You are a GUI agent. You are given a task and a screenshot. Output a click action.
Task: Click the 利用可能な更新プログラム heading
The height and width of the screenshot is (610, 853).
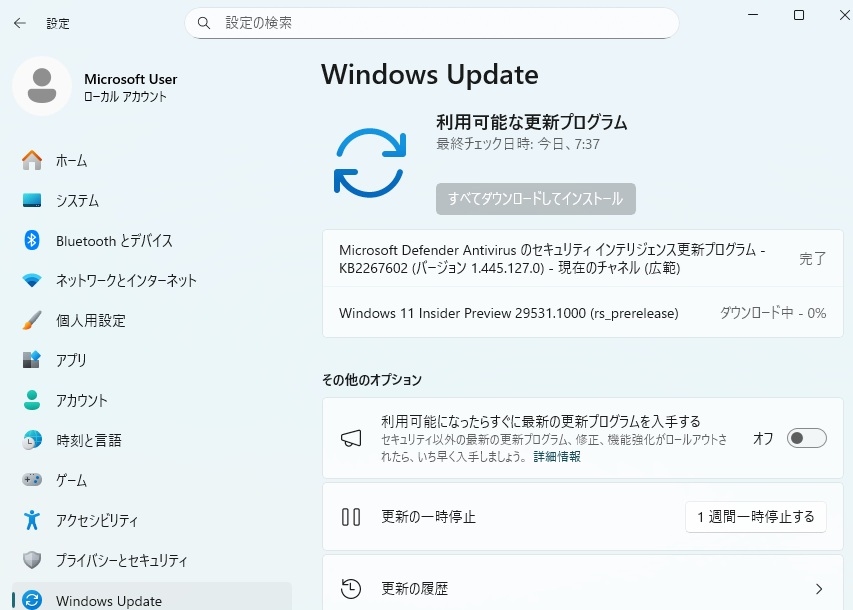point(531,122)
